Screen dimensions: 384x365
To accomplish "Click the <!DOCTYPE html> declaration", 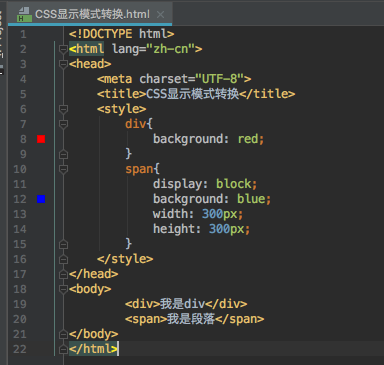I will [x=121, y=34].
